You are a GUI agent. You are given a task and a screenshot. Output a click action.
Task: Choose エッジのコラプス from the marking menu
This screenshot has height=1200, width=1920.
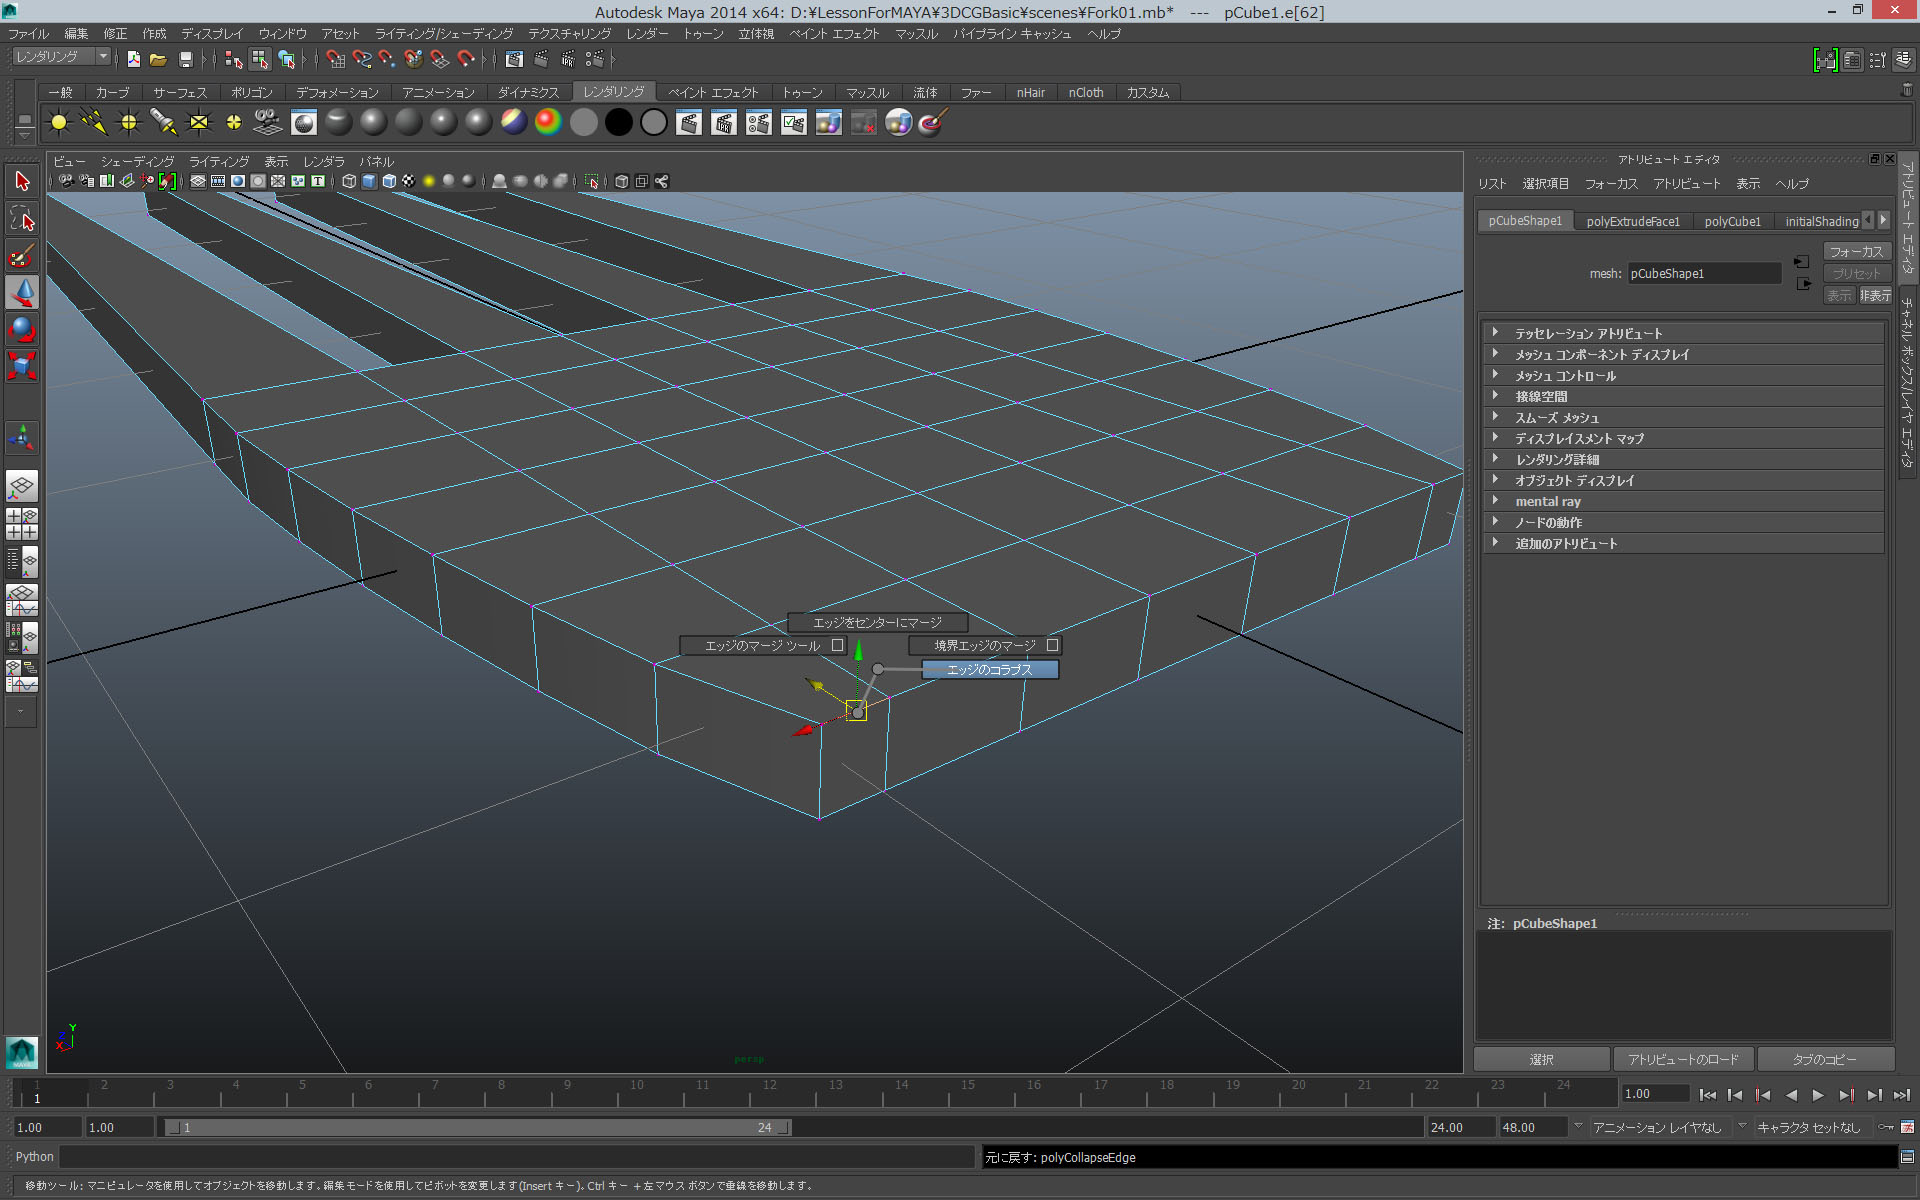(988, 669)
